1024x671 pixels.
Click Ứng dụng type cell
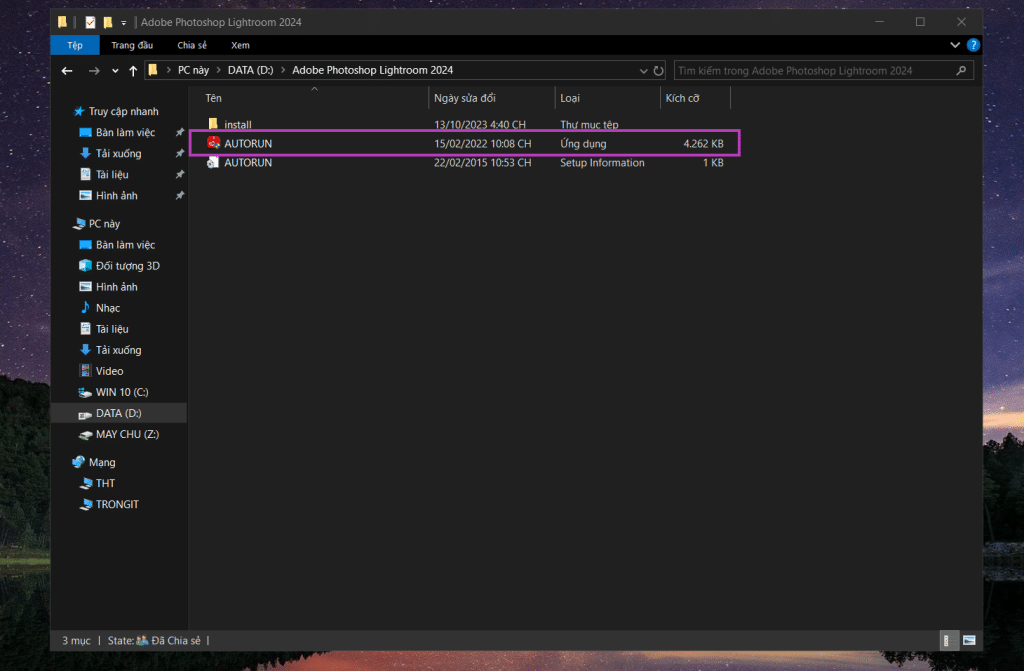(x=583, y=143)
